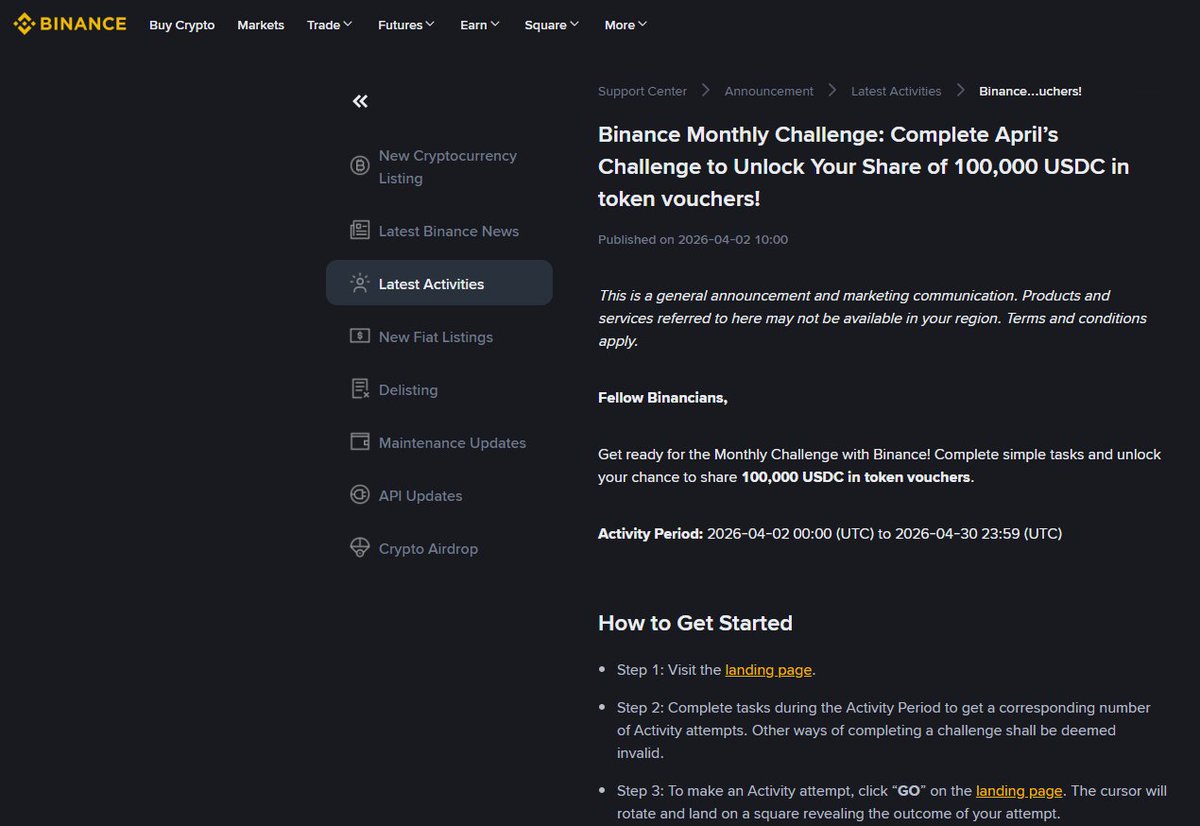1200x826 pixels.
Task: Click the italic general announcement disclaimer
Action: [872, 318]
